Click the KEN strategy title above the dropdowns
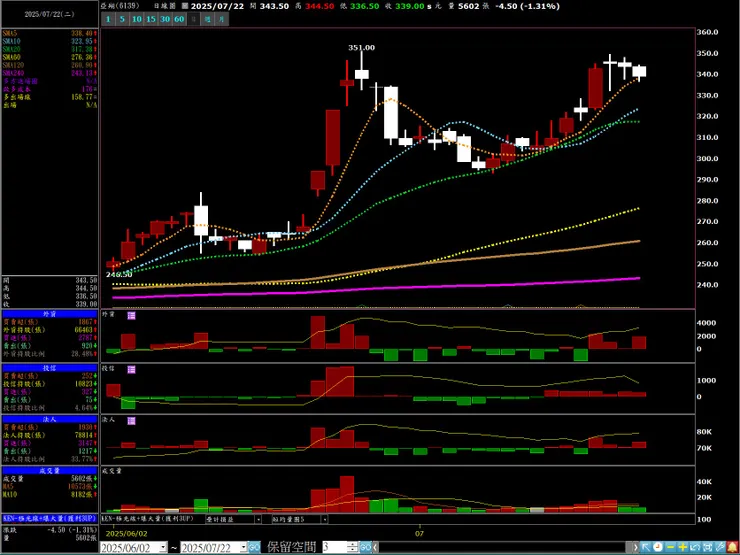 148,518
